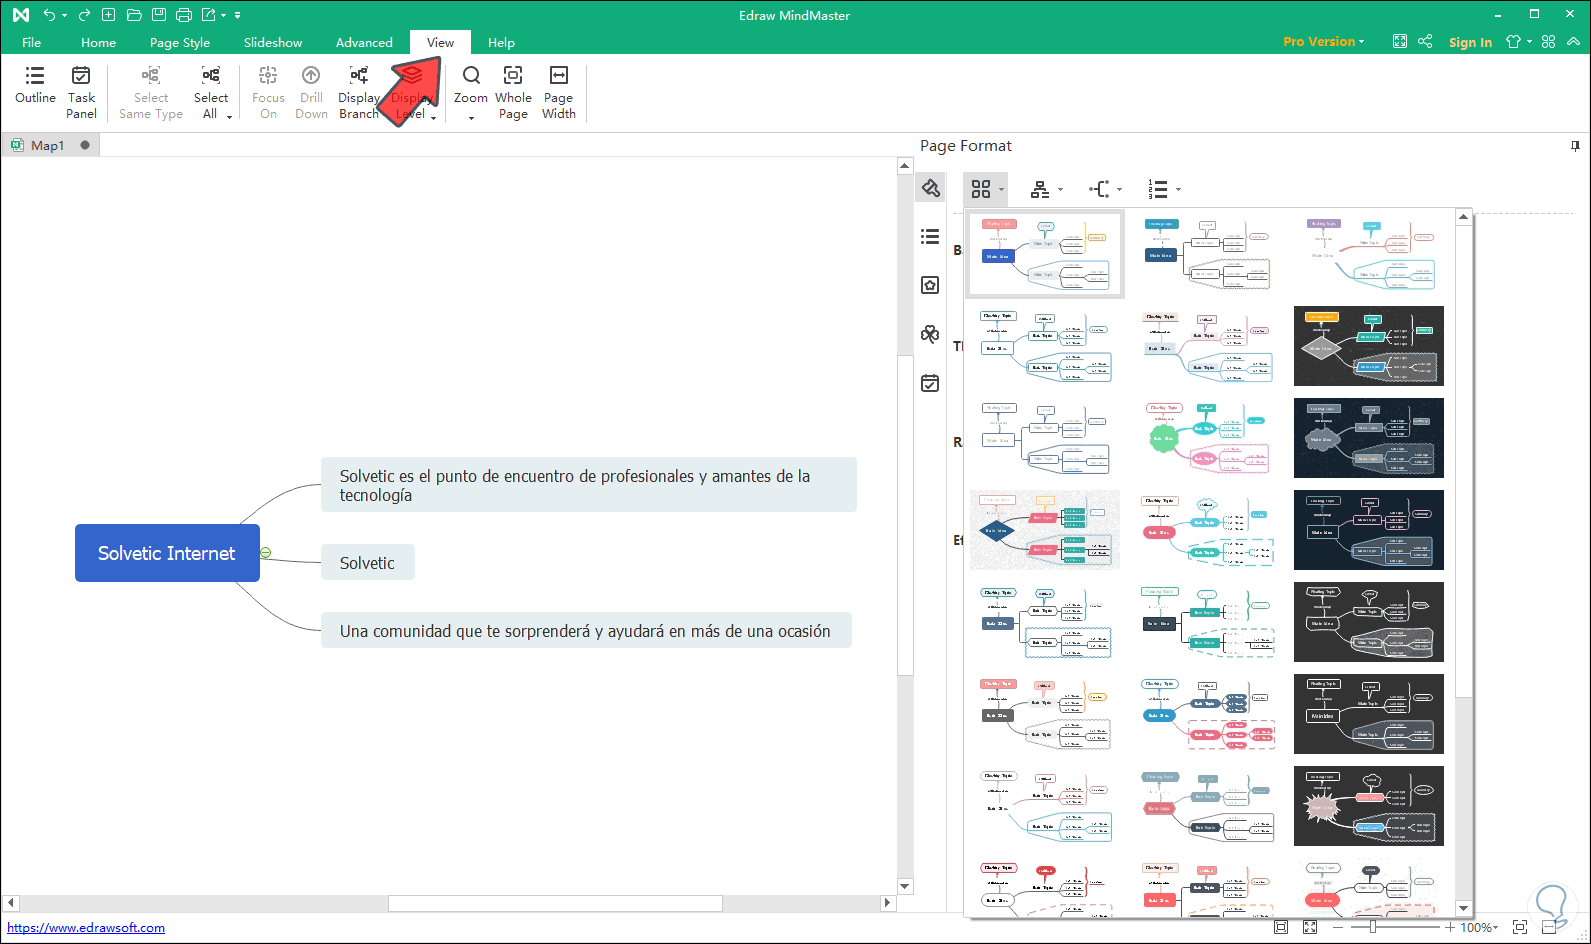
Task: Print the map using the printer icon
Action: click(x=184, y=15)
